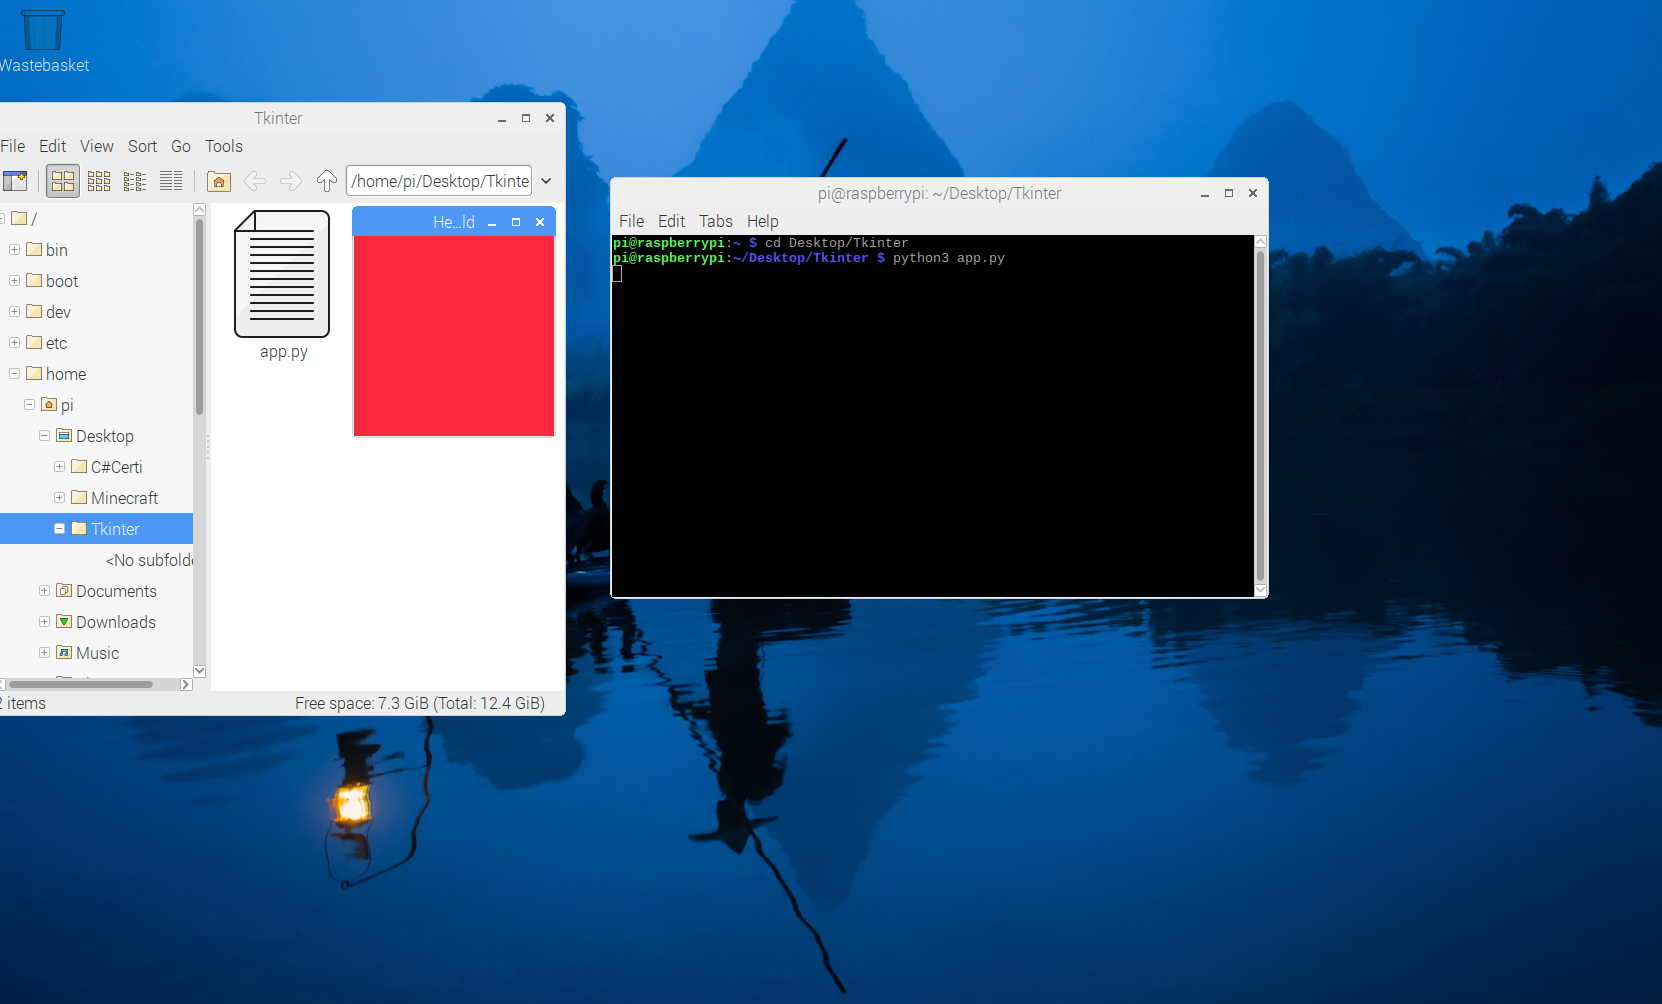Open the path bar dropdown arrow
1662x1004 pixels.
click(x=546, y=180)
